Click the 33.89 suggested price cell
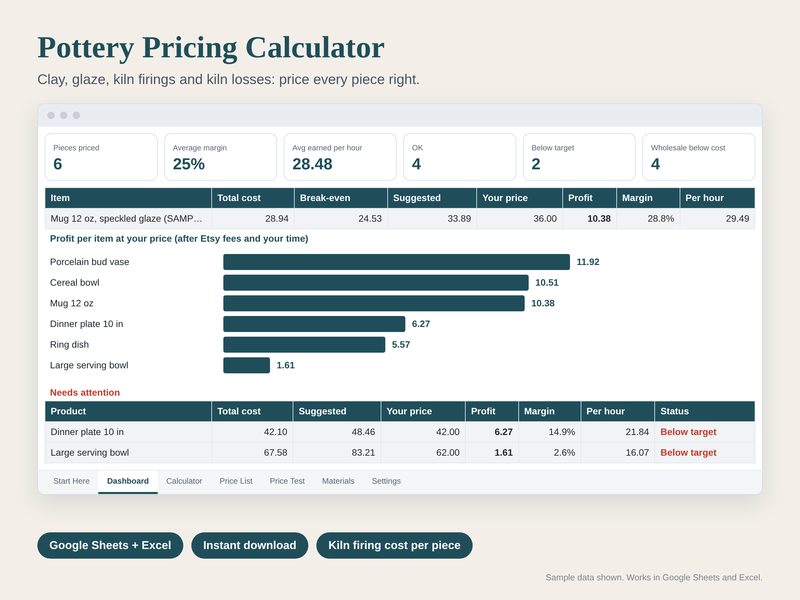800x600 pixels. [432, 218]
